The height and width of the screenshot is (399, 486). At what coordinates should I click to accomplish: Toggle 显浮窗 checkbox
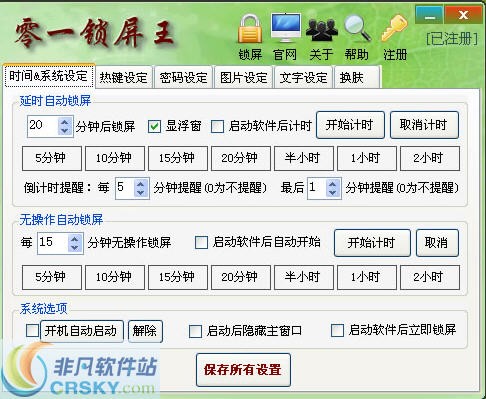point(154,126)
